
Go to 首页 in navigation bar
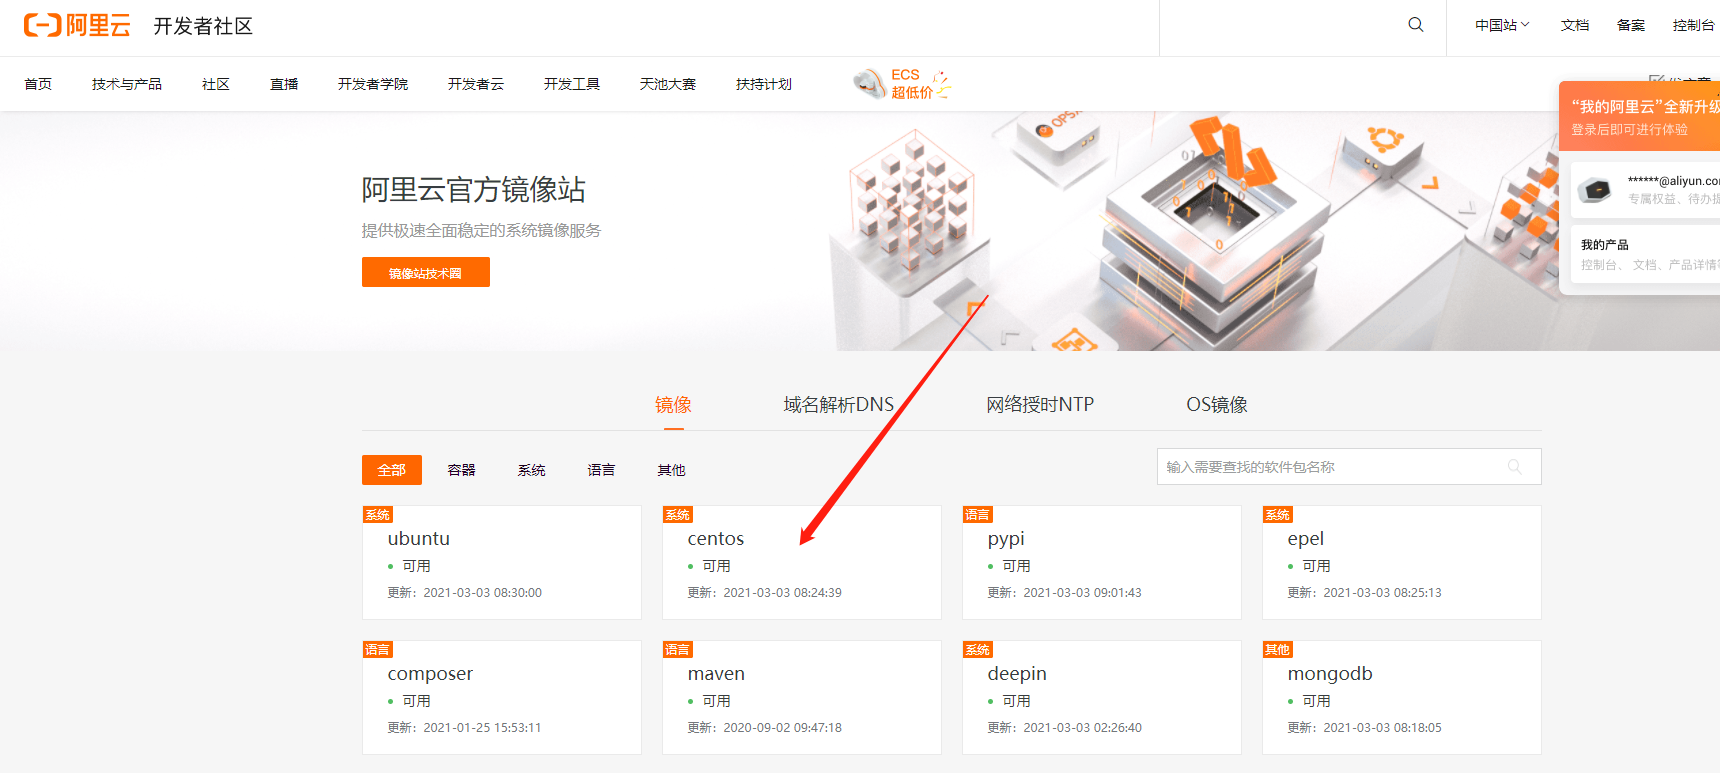[38, 84]
